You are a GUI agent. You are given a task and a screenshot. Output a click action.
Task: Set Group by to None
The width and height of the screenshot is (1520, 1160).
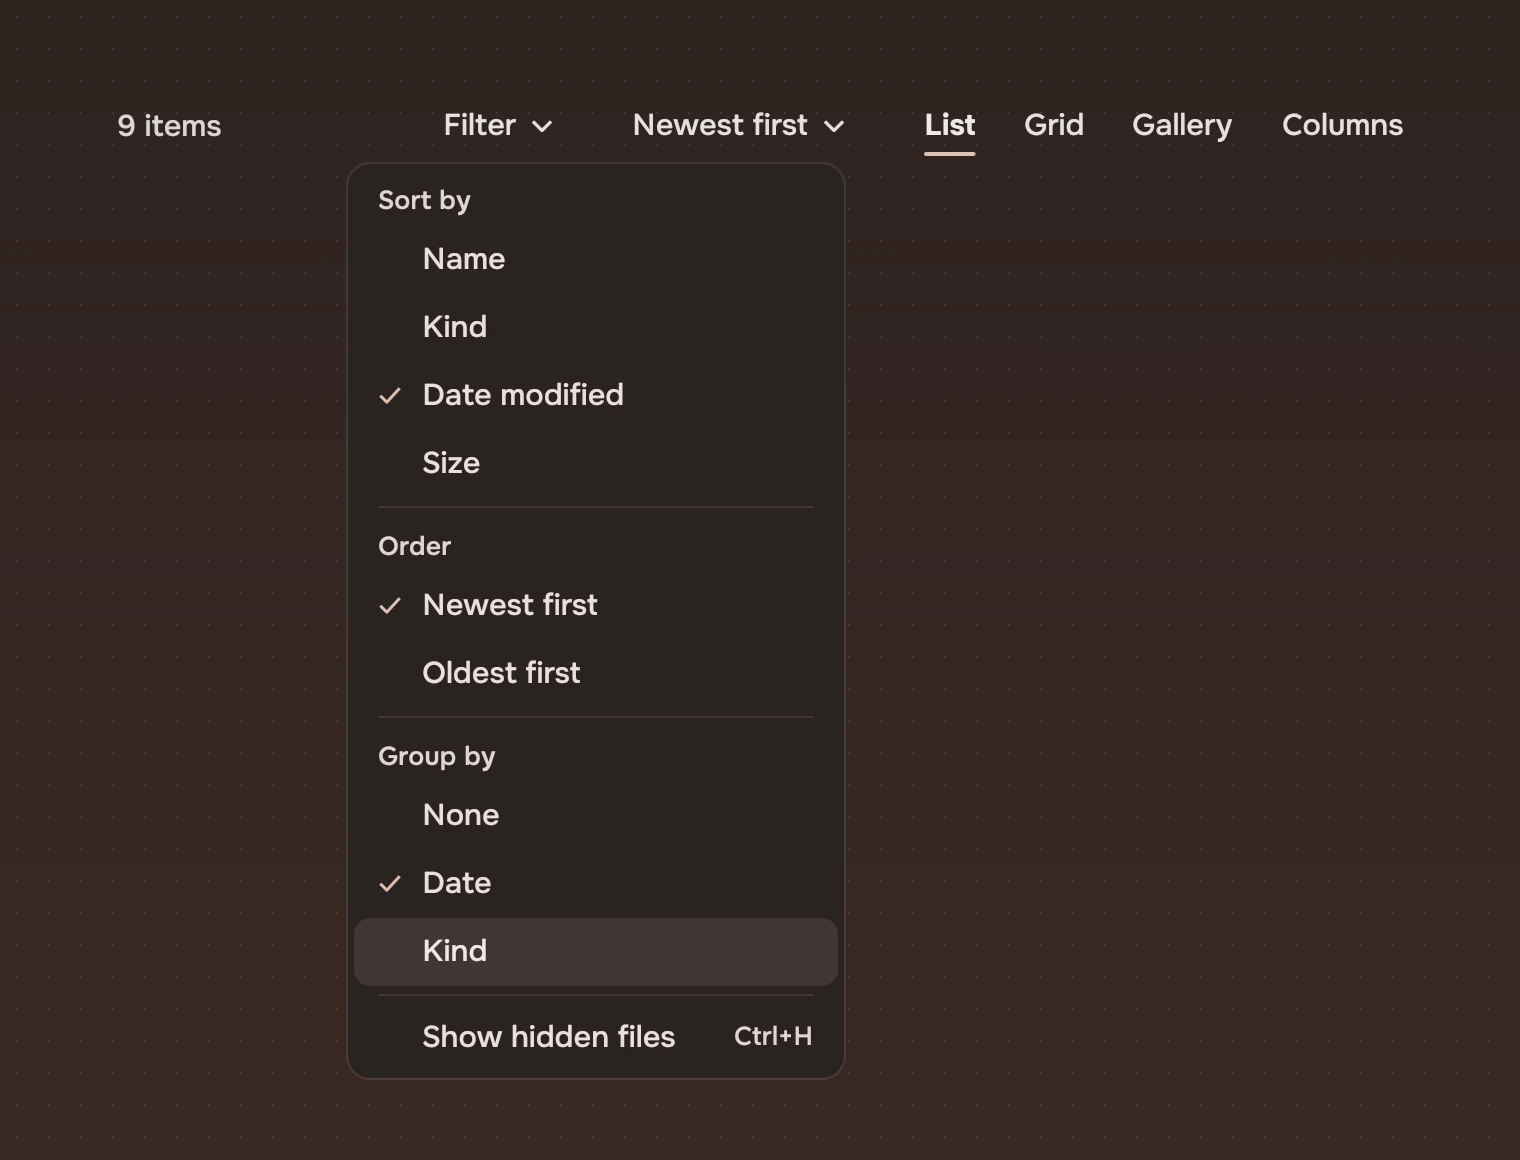pyautogui.click(x=596, y=815)
